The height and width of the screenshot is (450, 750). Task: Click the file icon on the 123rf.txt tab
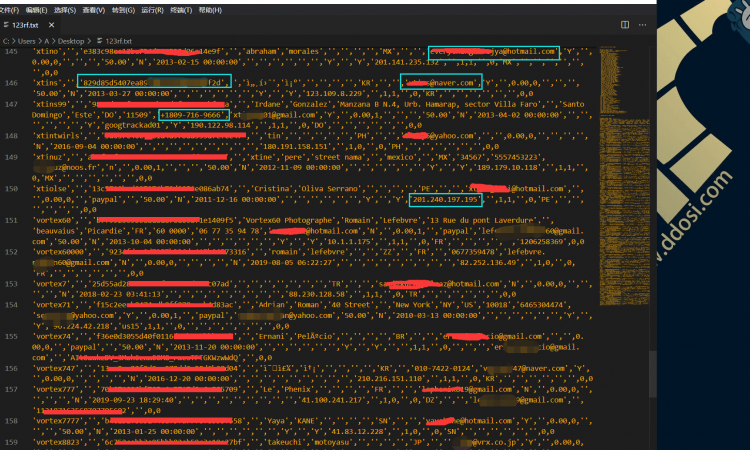(6, 25)
